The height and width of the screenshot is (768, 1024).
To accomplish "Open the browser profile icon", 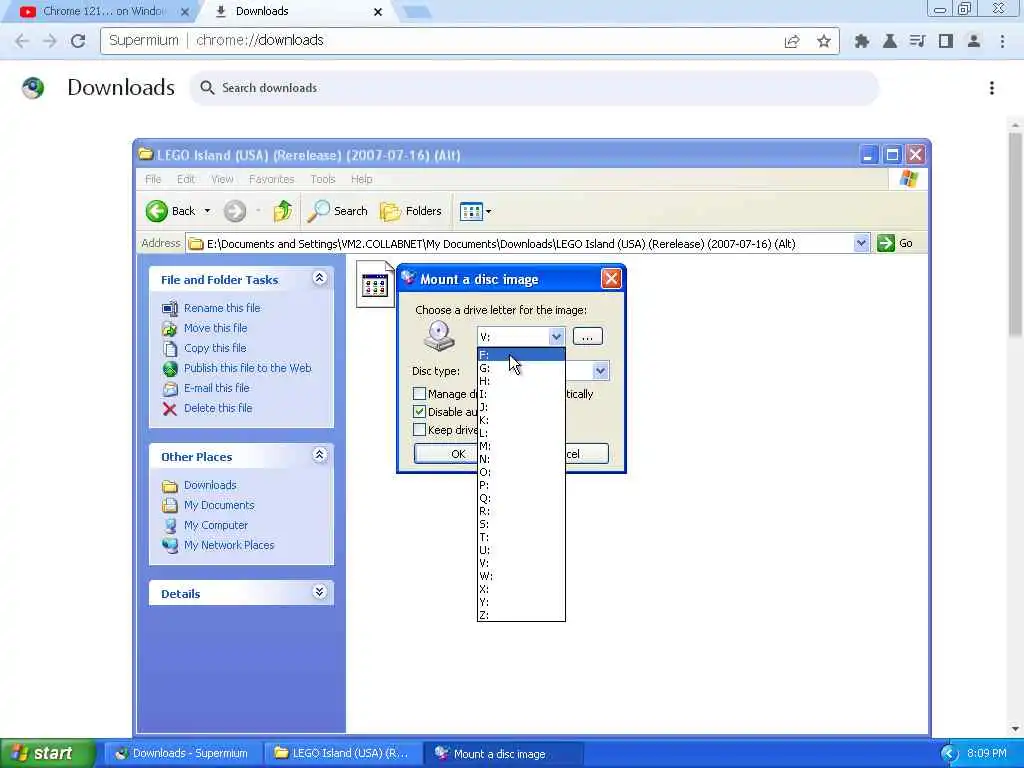I will [974, 41].
